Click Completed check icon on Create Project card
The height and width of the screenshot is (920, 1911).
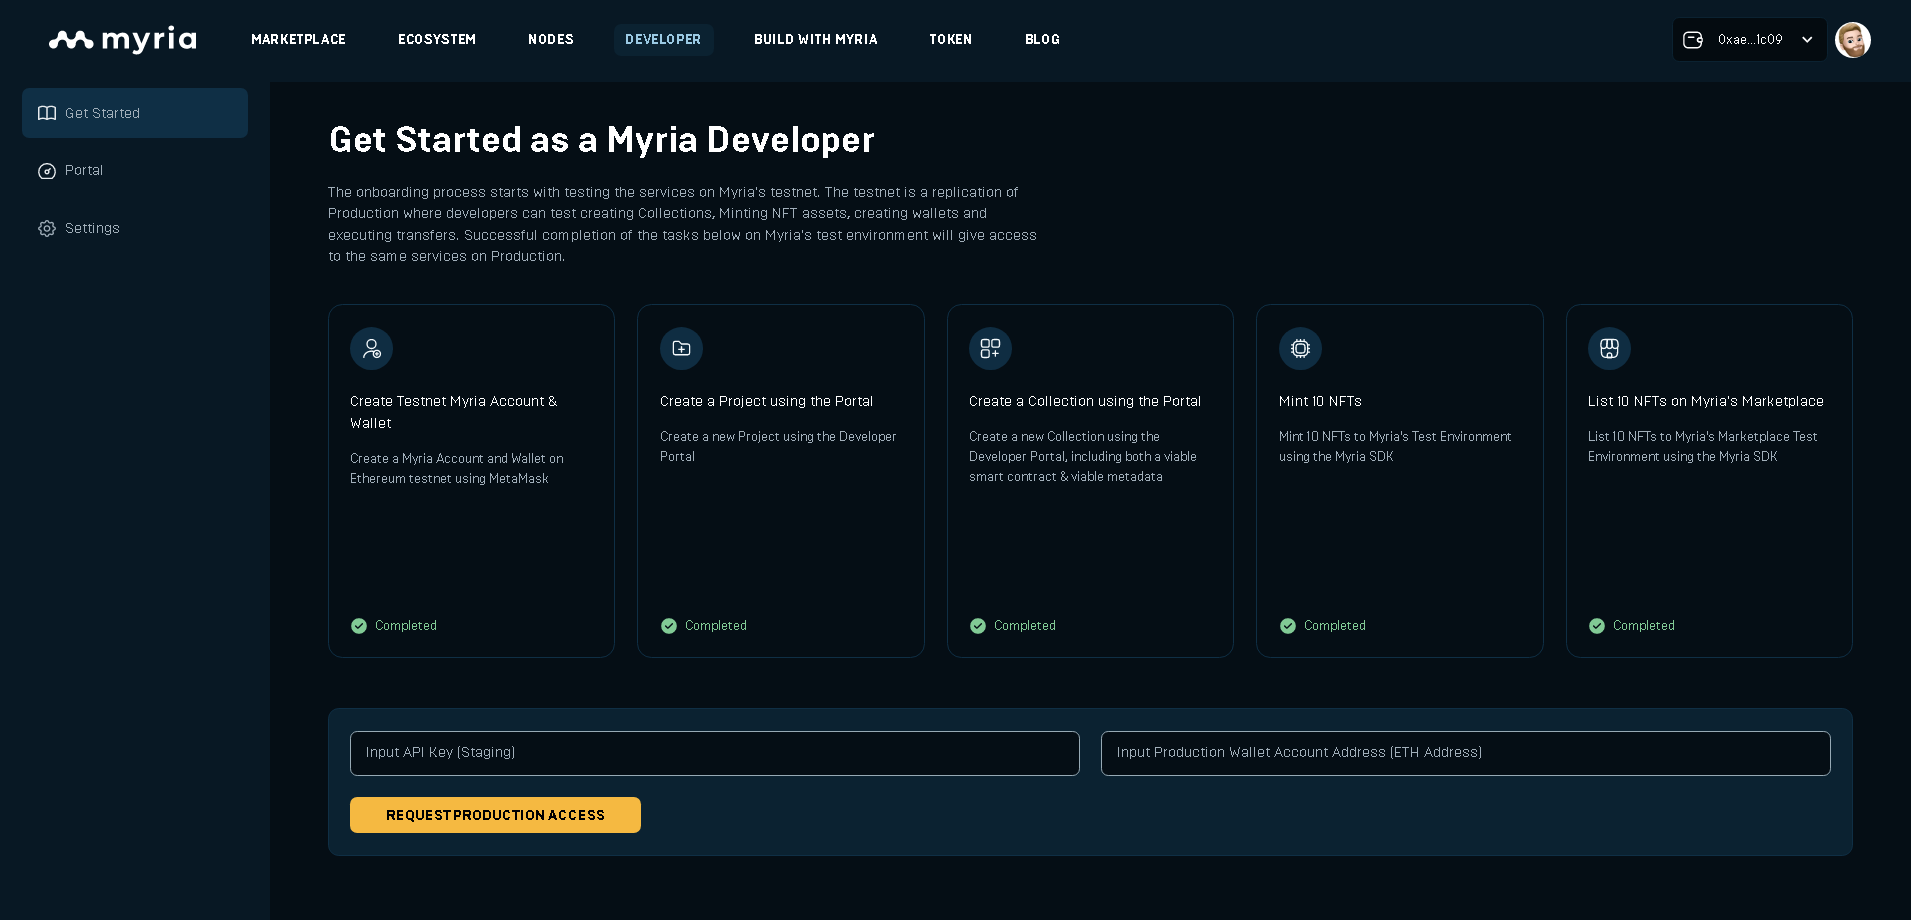(x=669, y=626)
